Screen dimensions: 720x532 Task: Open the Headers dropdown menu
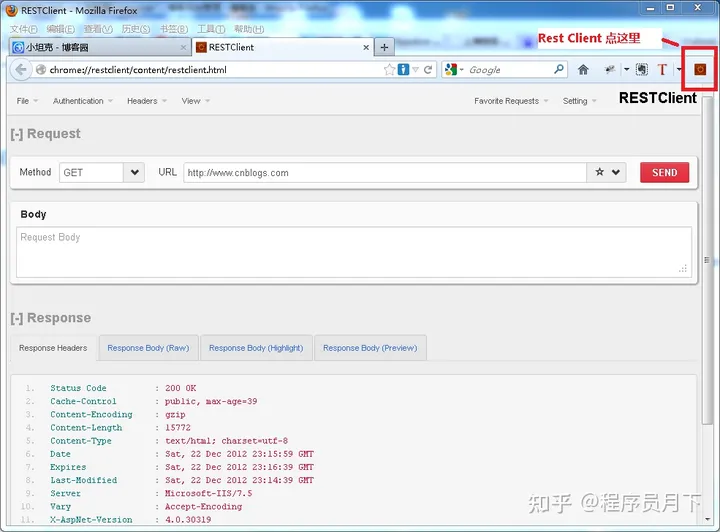click(147, 101)
